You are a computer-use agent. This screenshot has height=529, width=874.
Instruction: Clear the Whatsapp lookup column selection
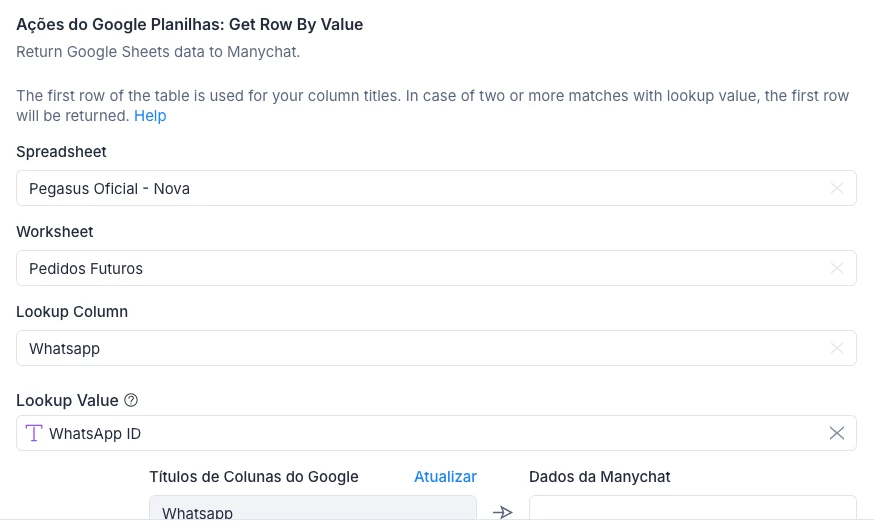pyautogui.click(x=837, y=348)
